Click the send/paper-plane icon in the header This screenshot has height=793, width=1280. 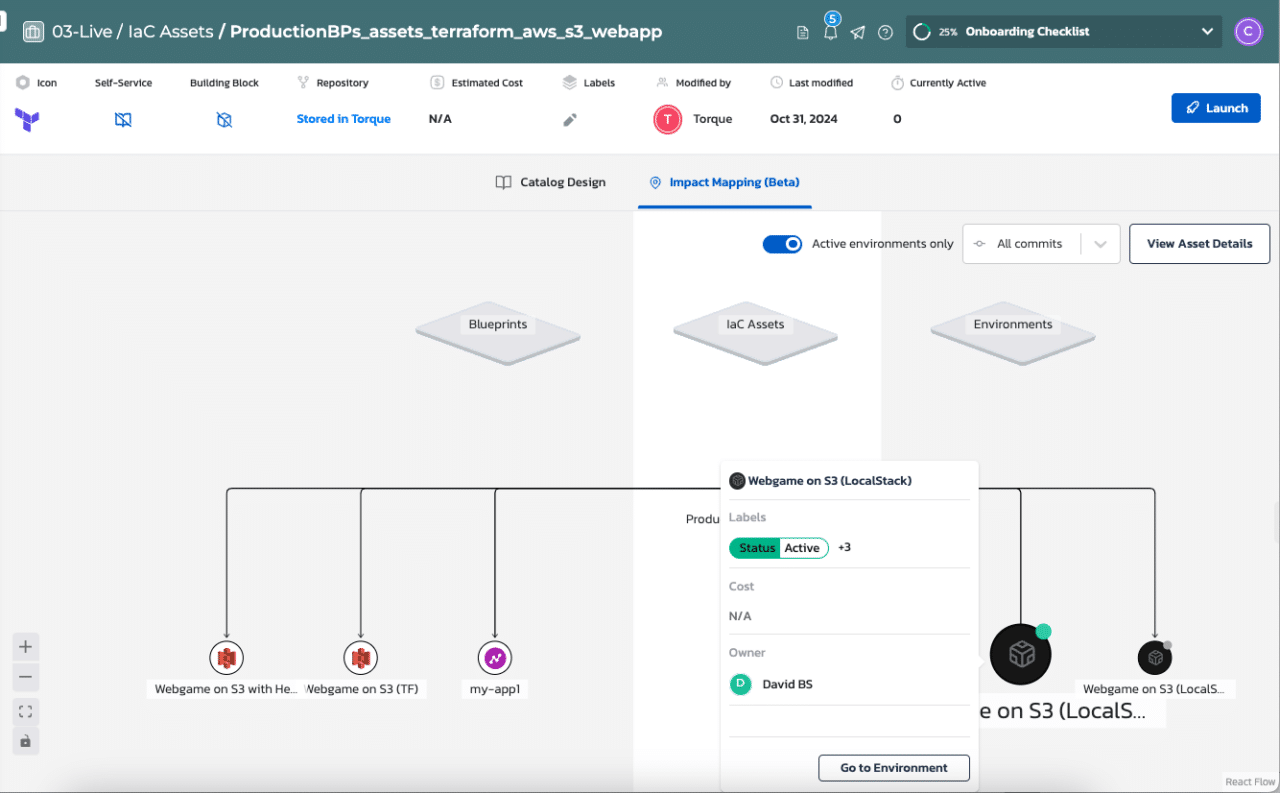tap(857, 32)
